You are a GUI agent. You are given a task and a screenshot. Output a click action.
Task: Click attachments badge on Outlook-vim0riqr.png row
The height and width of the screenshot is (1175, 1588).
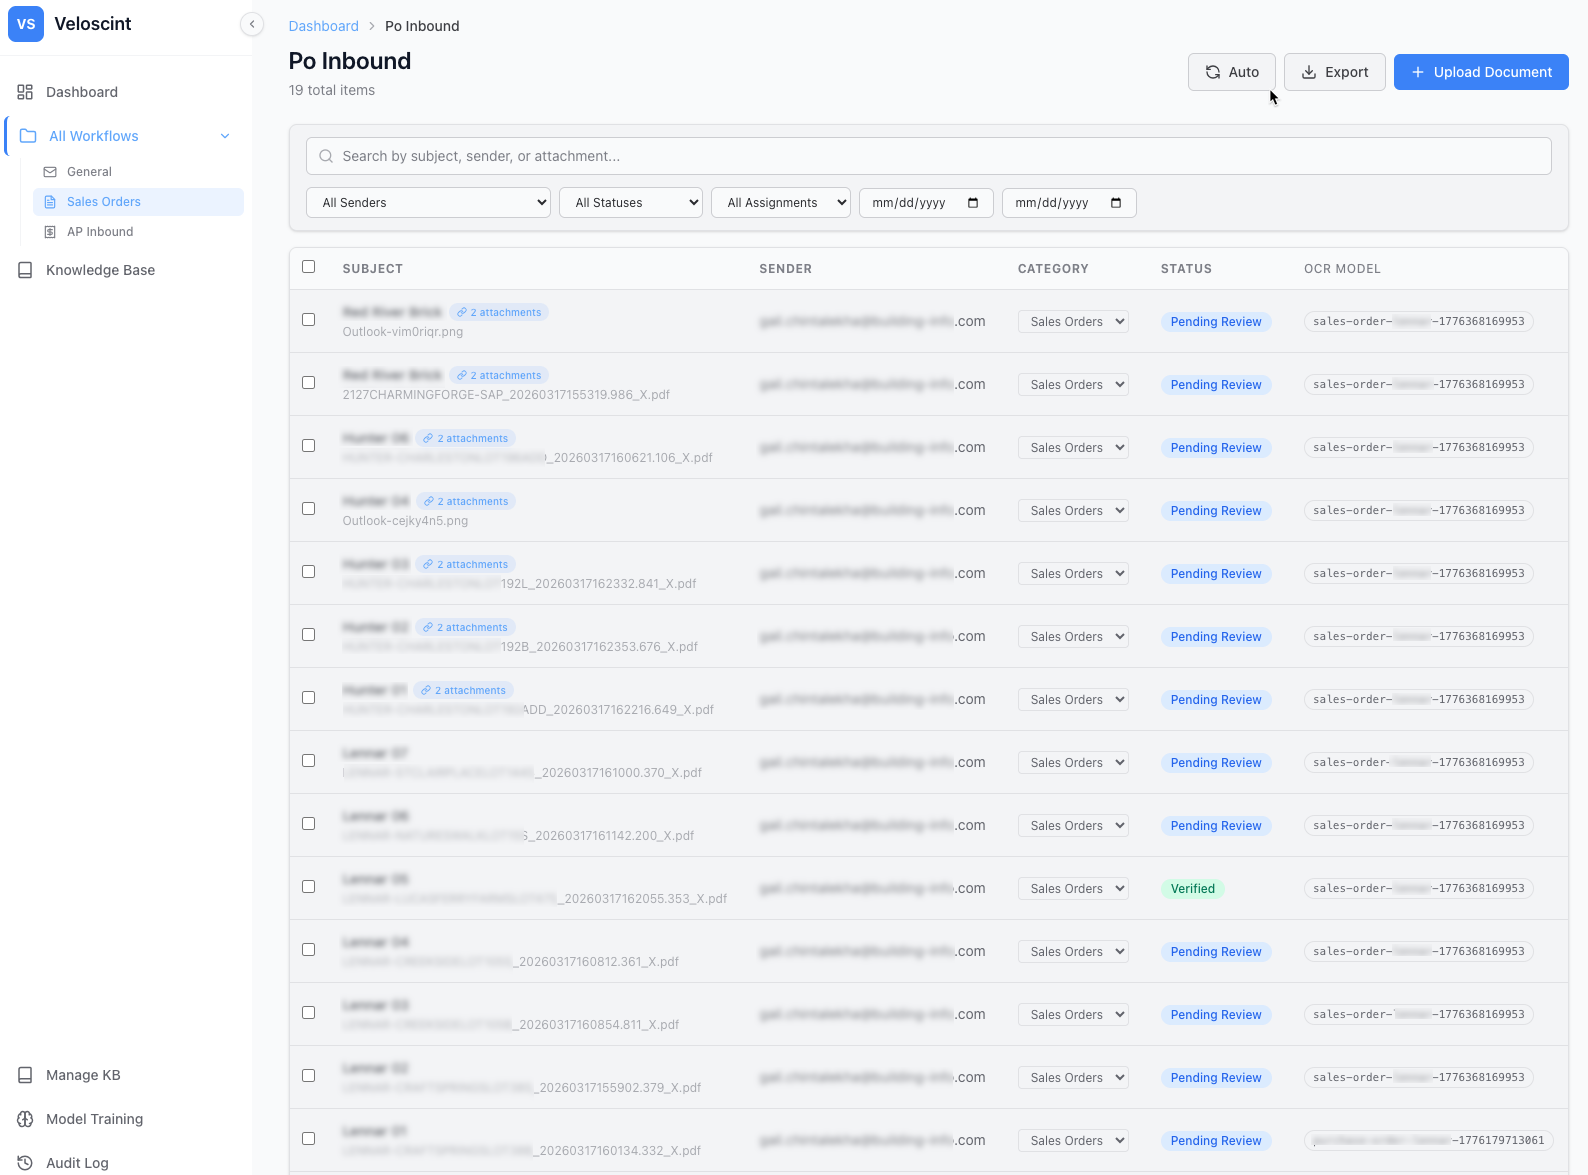pyautogui.click(x=499, y=312)
